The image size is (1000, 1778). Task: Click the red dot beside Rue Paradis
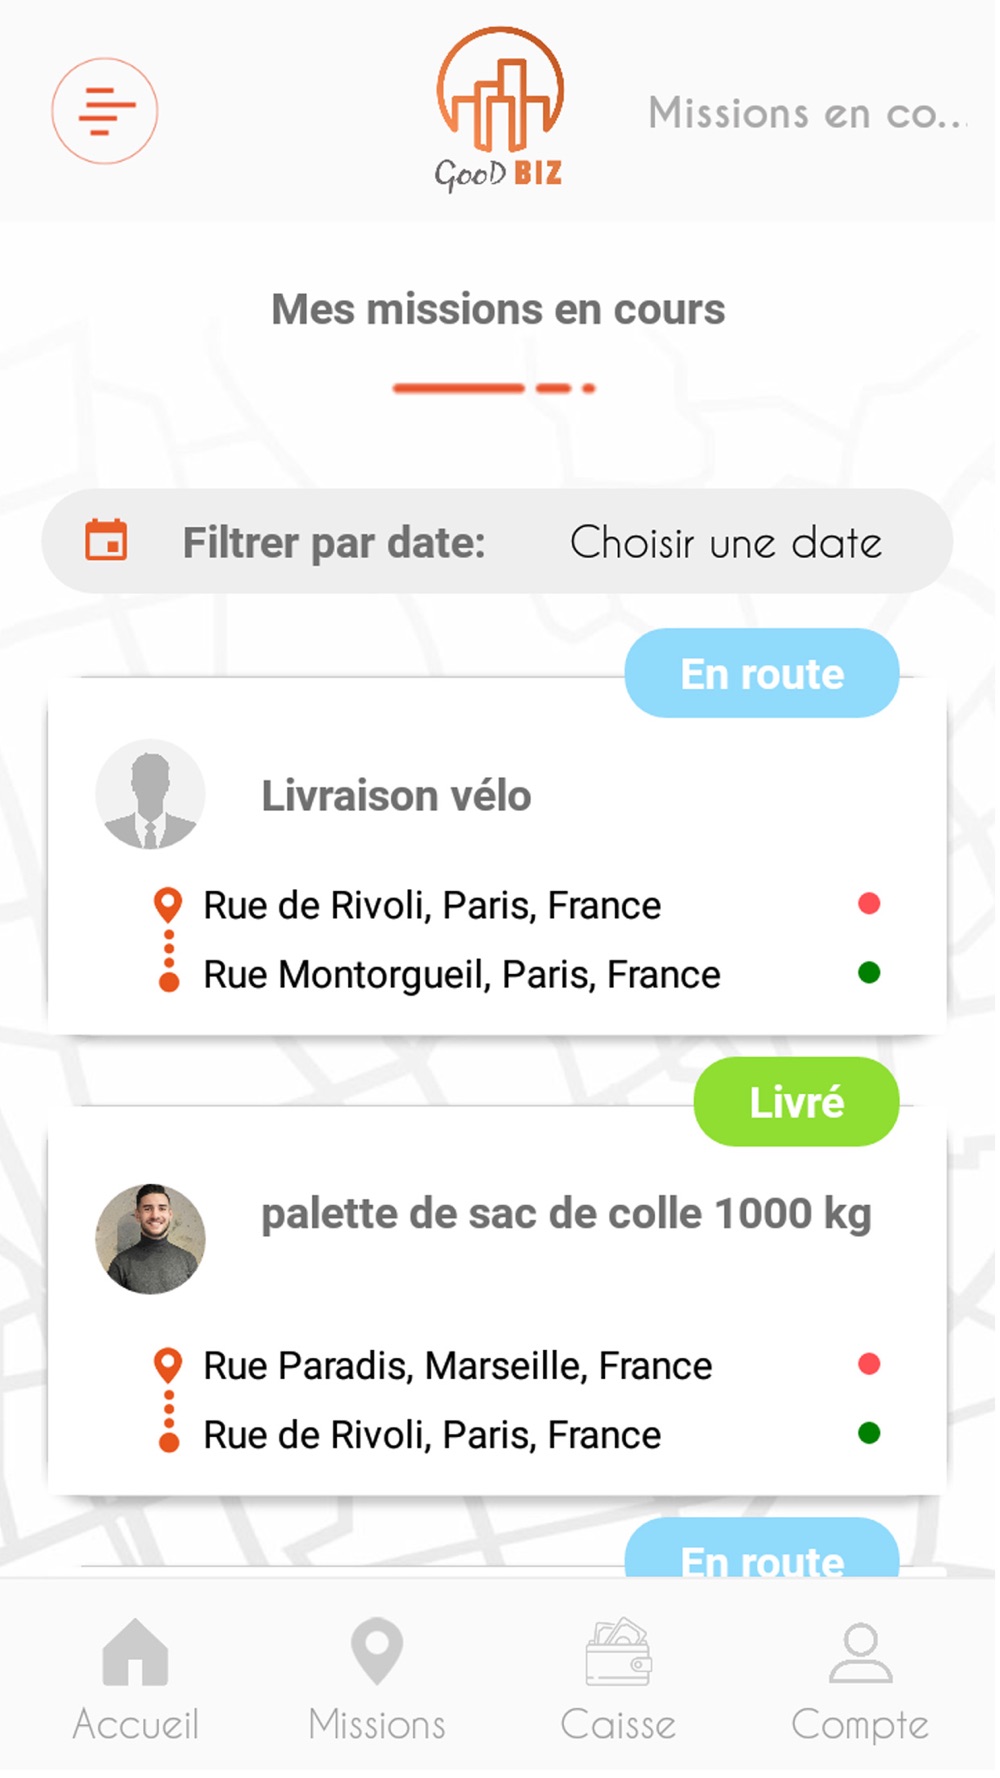869,1365
